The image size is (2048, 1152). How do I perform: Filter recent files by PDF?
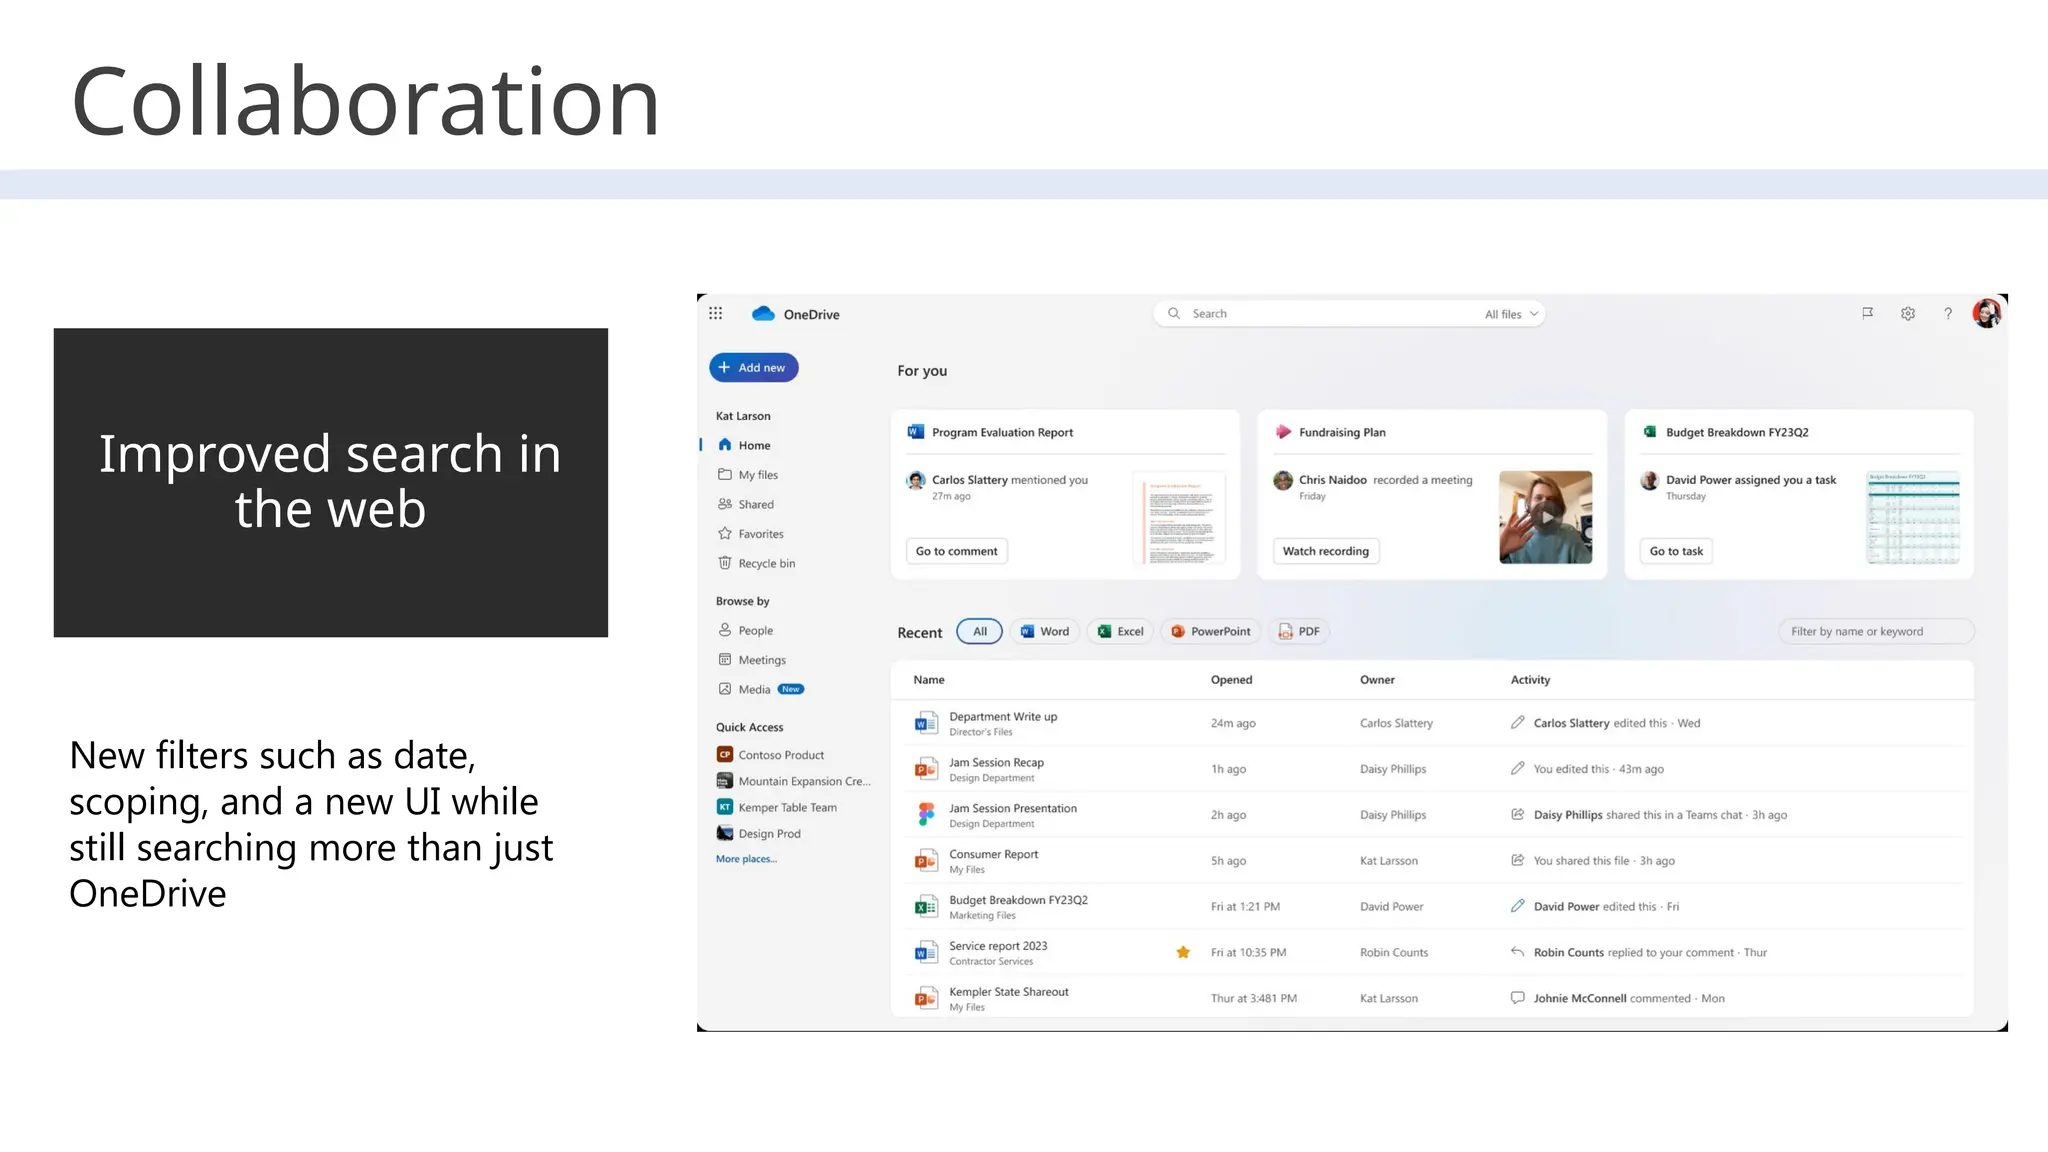click(1299, 631)
